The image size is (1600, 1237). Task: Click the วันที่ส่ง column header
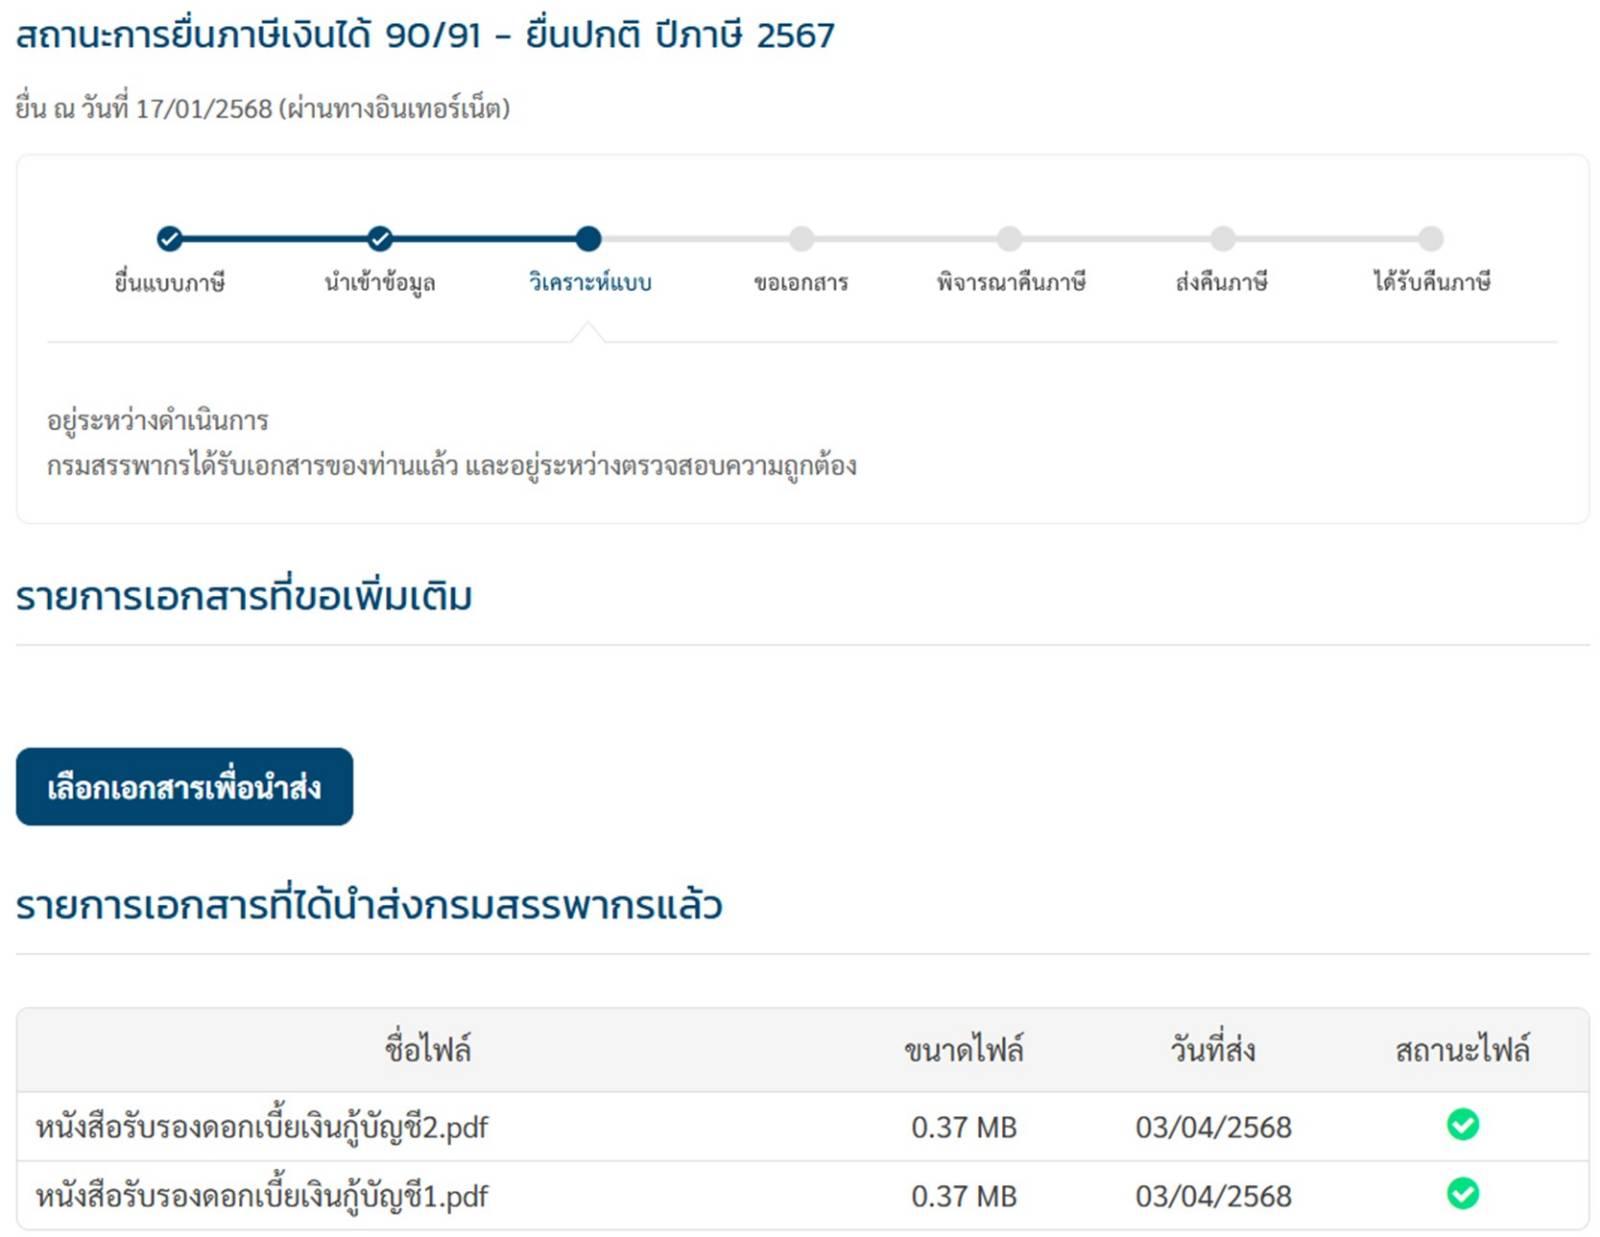click(1213, 1049)
